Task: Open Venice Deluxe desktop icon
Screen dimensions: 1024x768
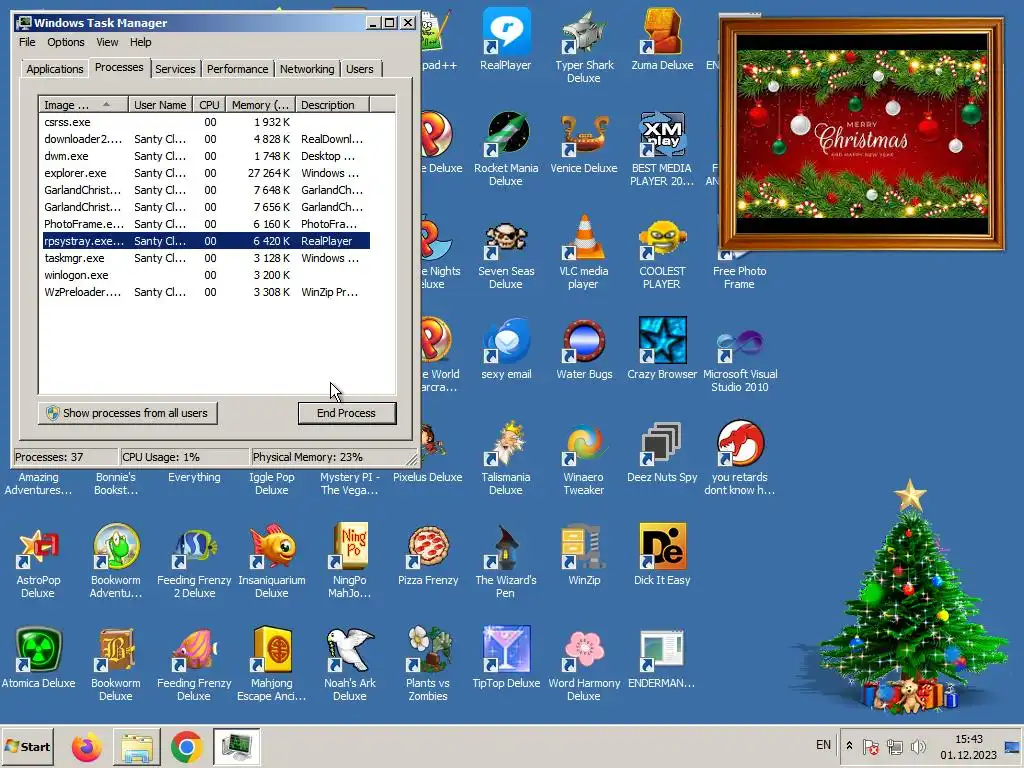Action: (584, 142)
